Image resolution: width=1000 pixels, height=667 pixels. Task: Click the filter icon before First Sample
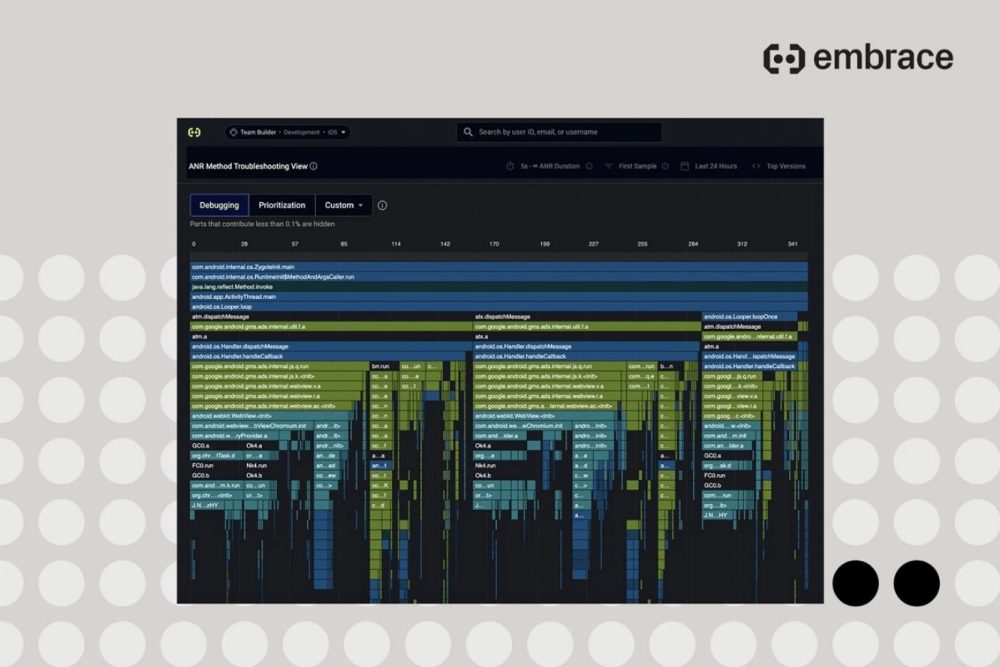pos(608,167)
